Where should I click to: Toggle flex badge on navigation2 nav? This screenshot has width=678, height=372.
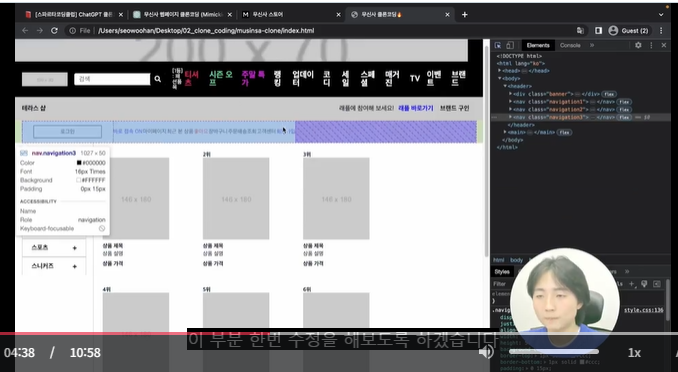pyautogui.click(x=624, y=109)
